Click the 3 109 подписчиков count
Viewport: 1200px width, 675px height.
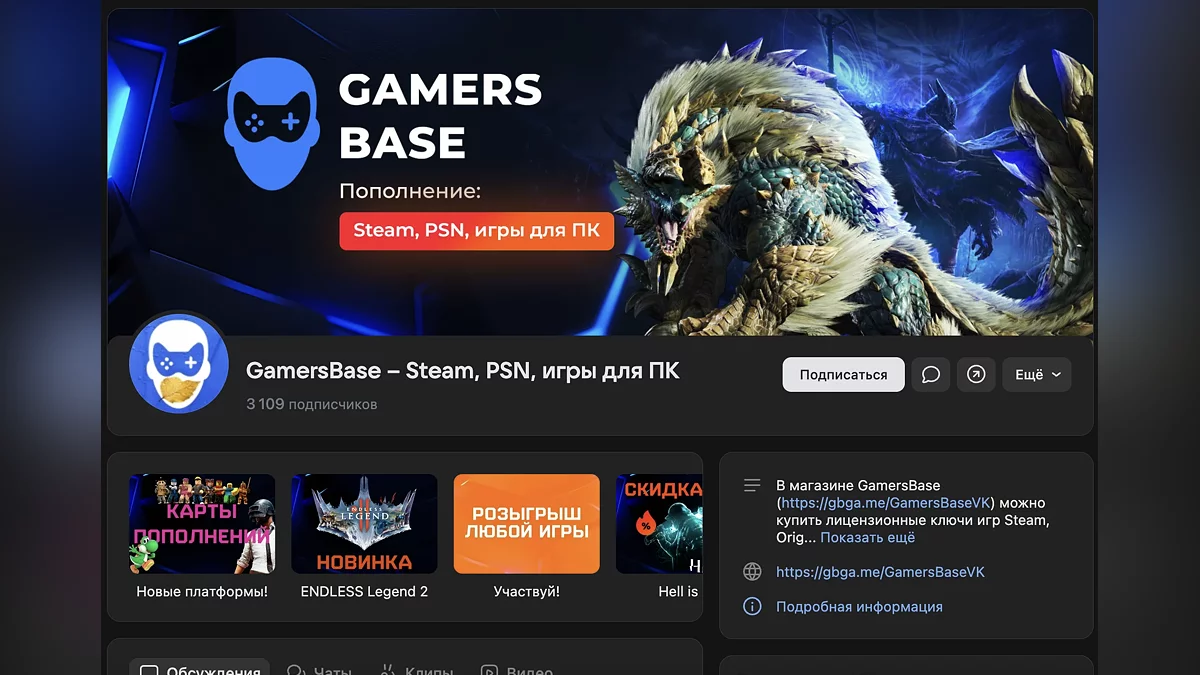coord(312,404)
